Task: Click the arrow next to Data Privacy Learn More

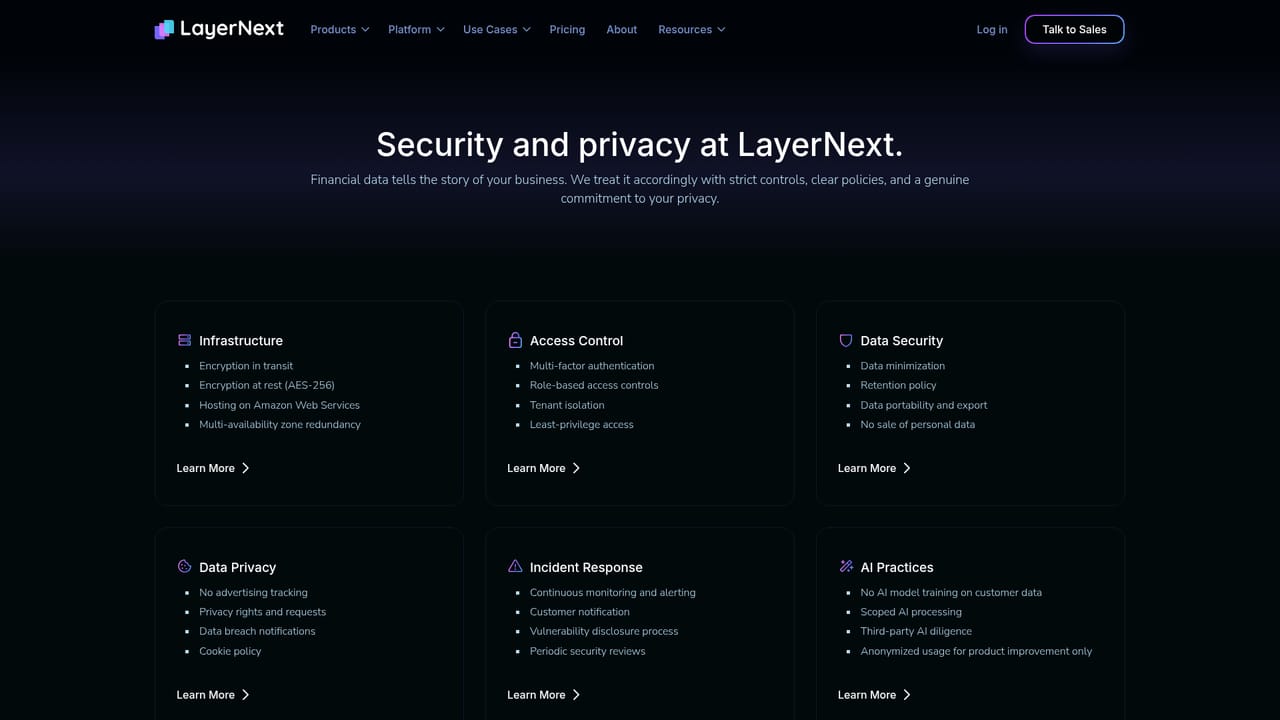Action: [x=245, y=695]
